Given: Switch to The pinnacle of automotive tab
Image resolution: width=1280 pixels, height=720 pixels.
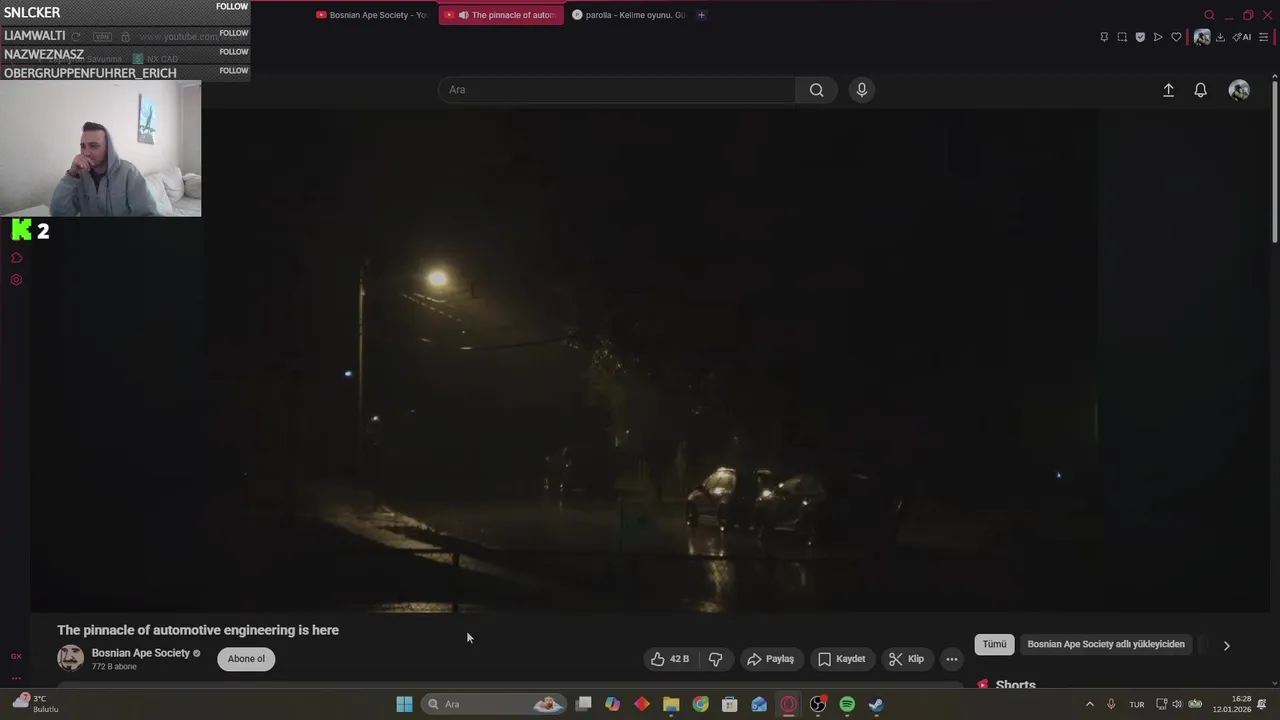Looking at the screenshot, I should (501, 15).
